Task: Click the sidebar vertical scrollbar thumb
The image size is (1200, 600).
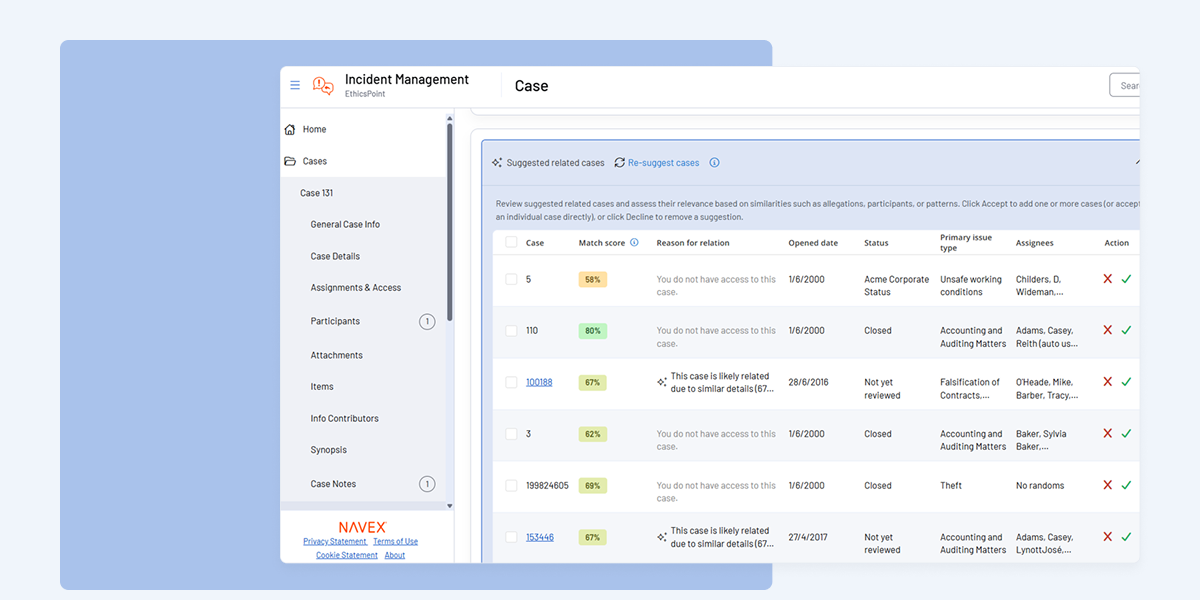Action: click(449, 222)
